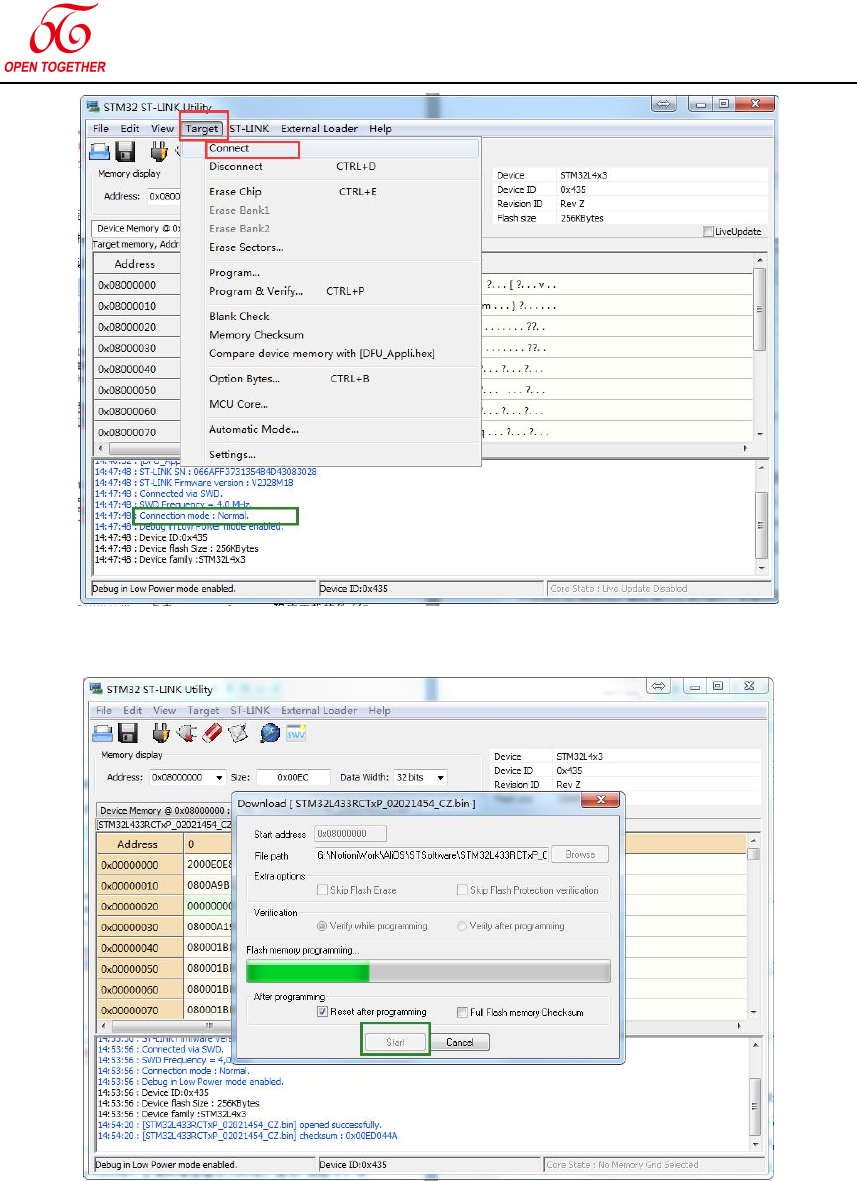Check Skip Flash Erase option
Image resolution: width=857 pixels, height=1181 pixels.
pos(322,890)
